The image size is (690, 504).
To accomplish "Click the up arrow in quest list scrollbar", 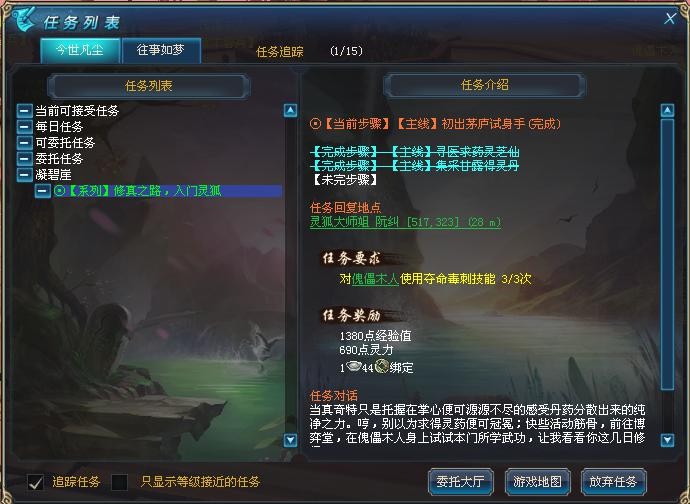I will tap(290, 110).
